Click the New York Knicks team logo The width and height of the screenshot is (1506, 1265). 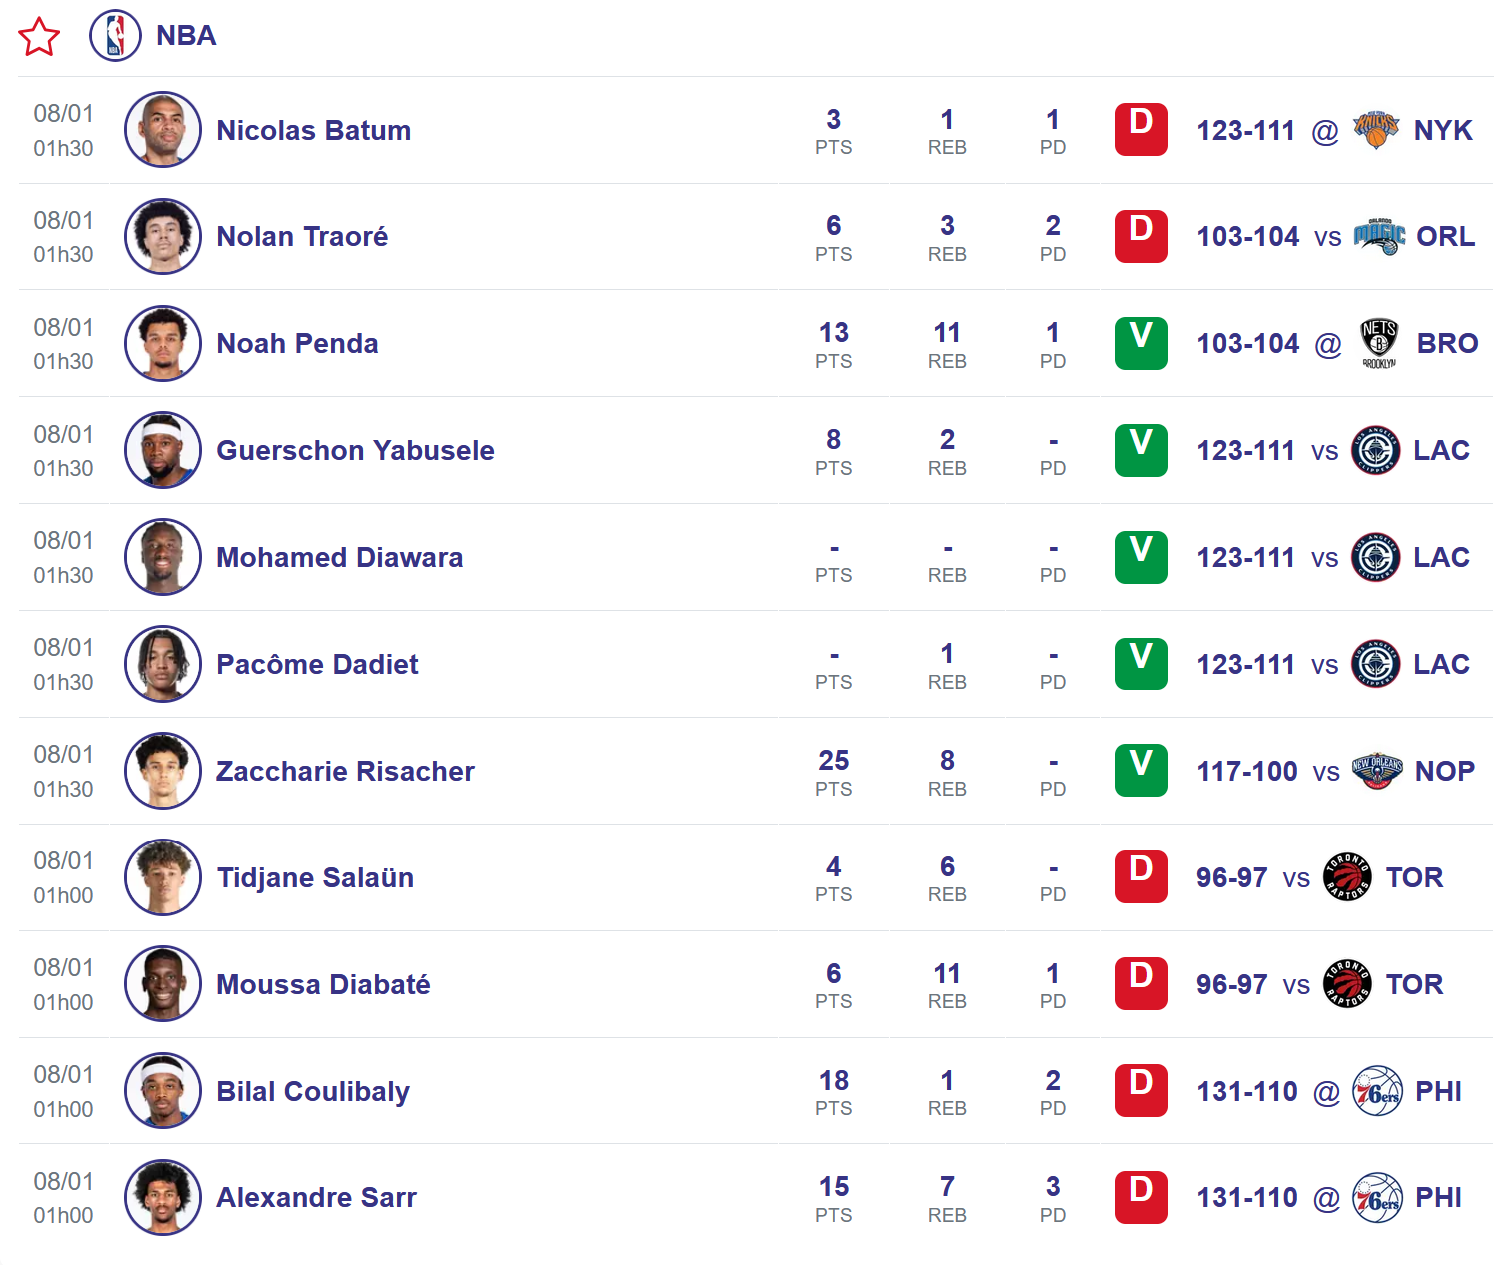pos(1376,130)
